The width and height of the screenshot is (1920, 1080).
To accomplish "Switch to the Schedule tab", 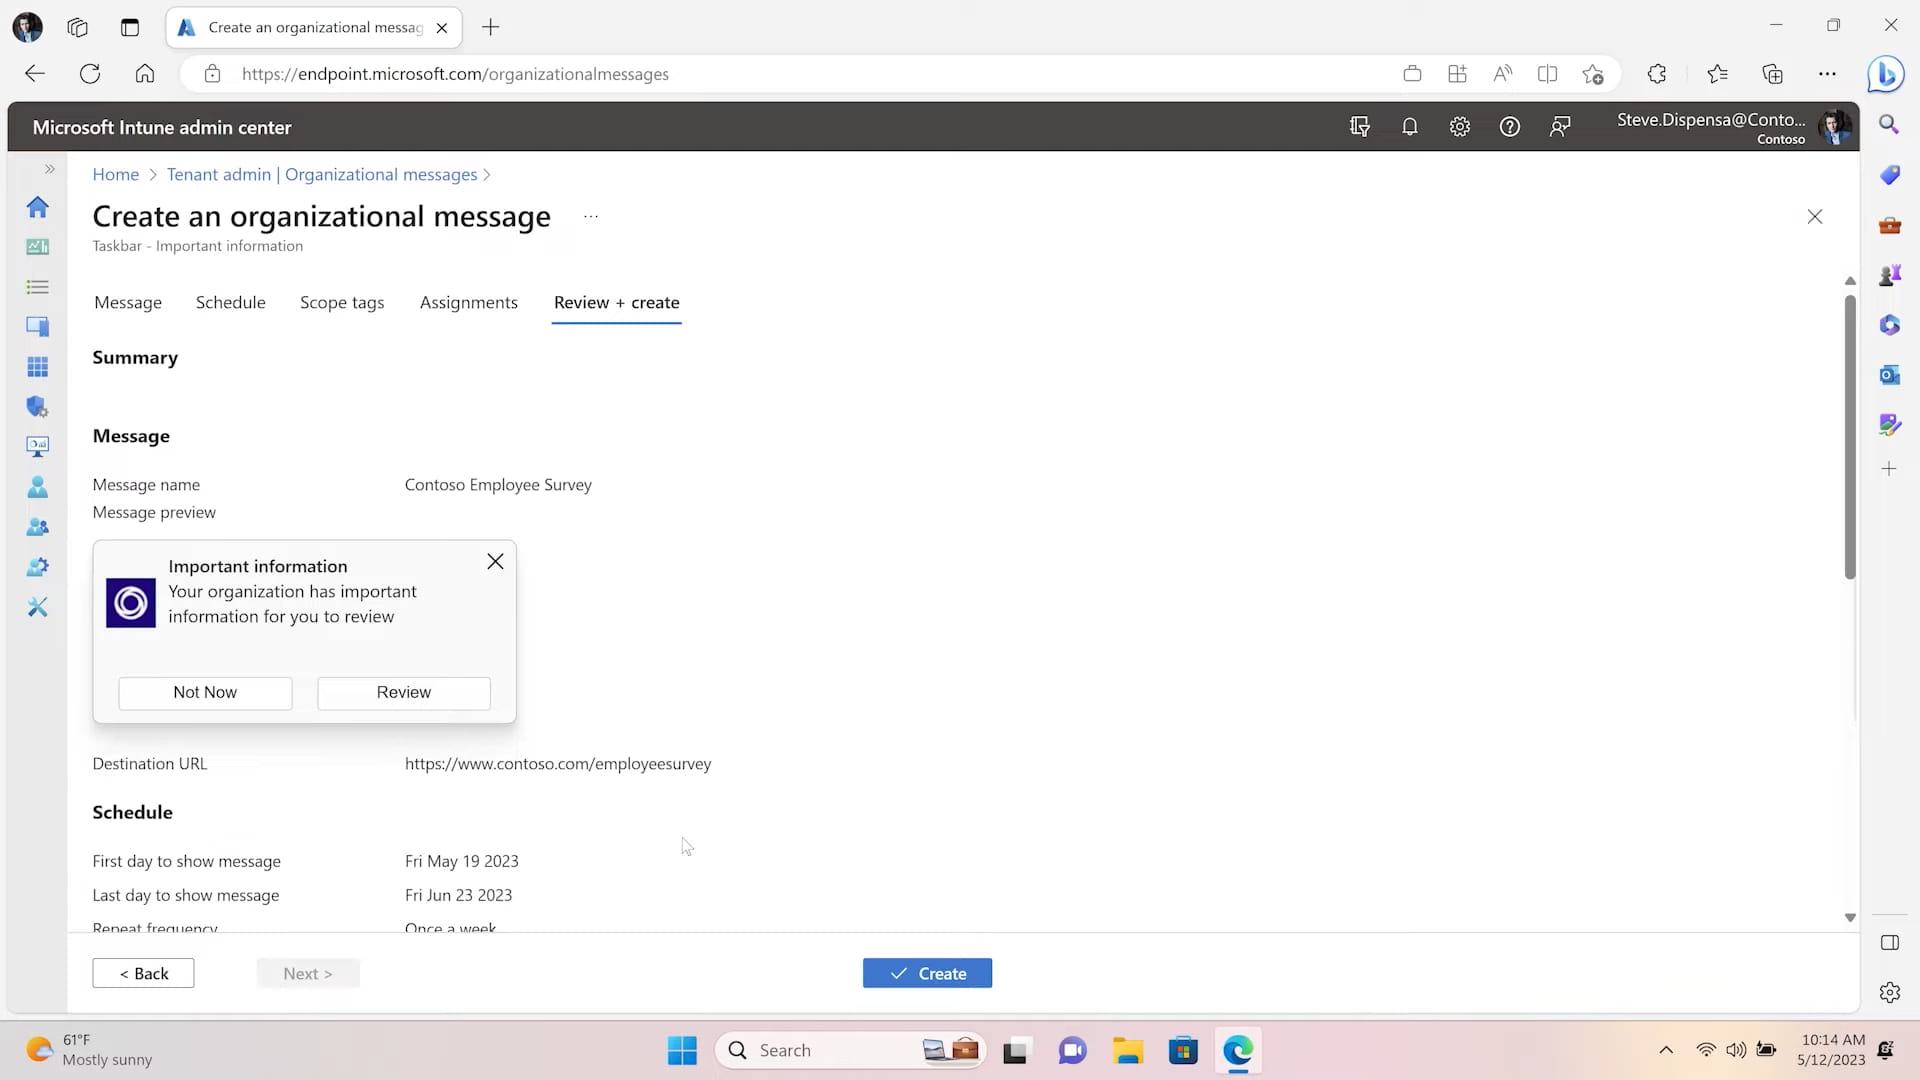I will (x=230, y=302).
